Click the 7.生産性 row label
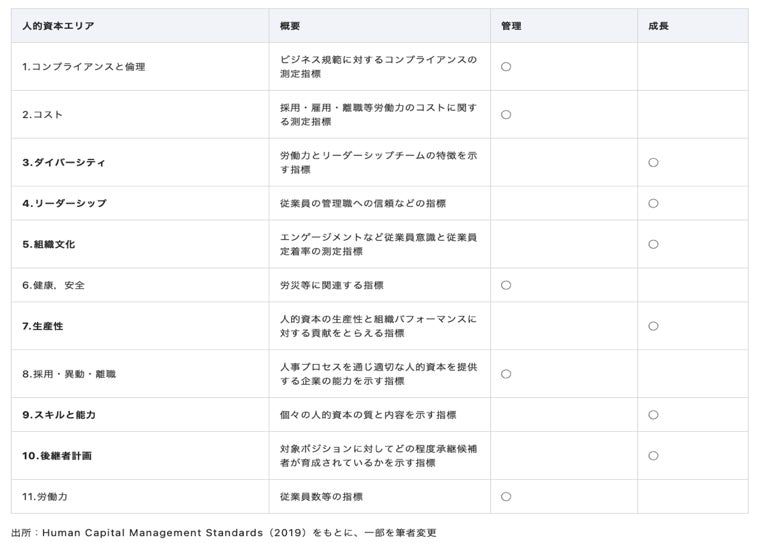 point(43,326)
